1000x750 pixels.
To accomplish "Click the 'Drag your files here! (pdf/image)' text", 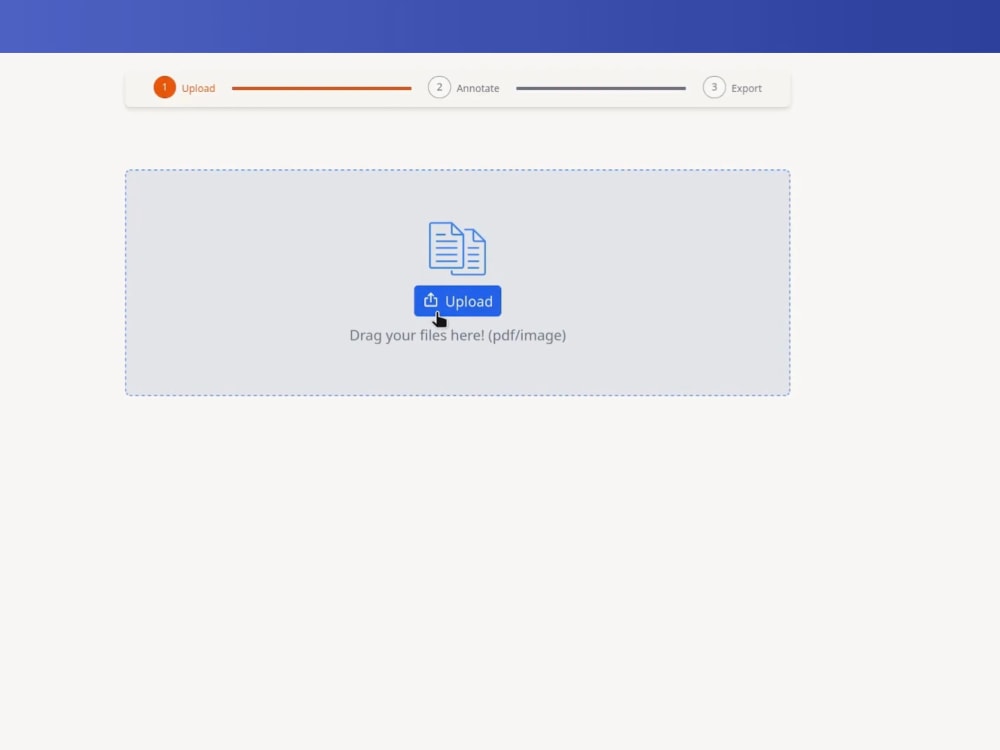I will pyautogui.click(x=457, y=335).
